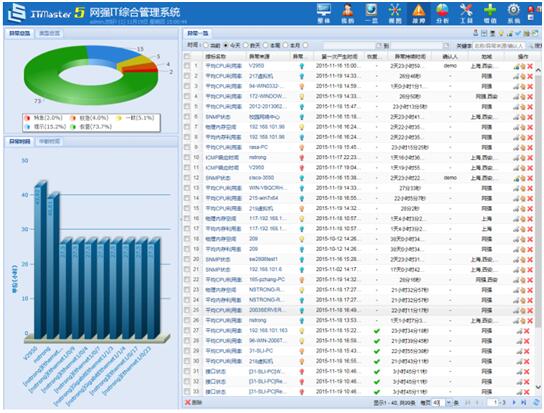Click the pie chart analysis icon
544x413 pixels.
pyautogui.click(x=442, y=13)
